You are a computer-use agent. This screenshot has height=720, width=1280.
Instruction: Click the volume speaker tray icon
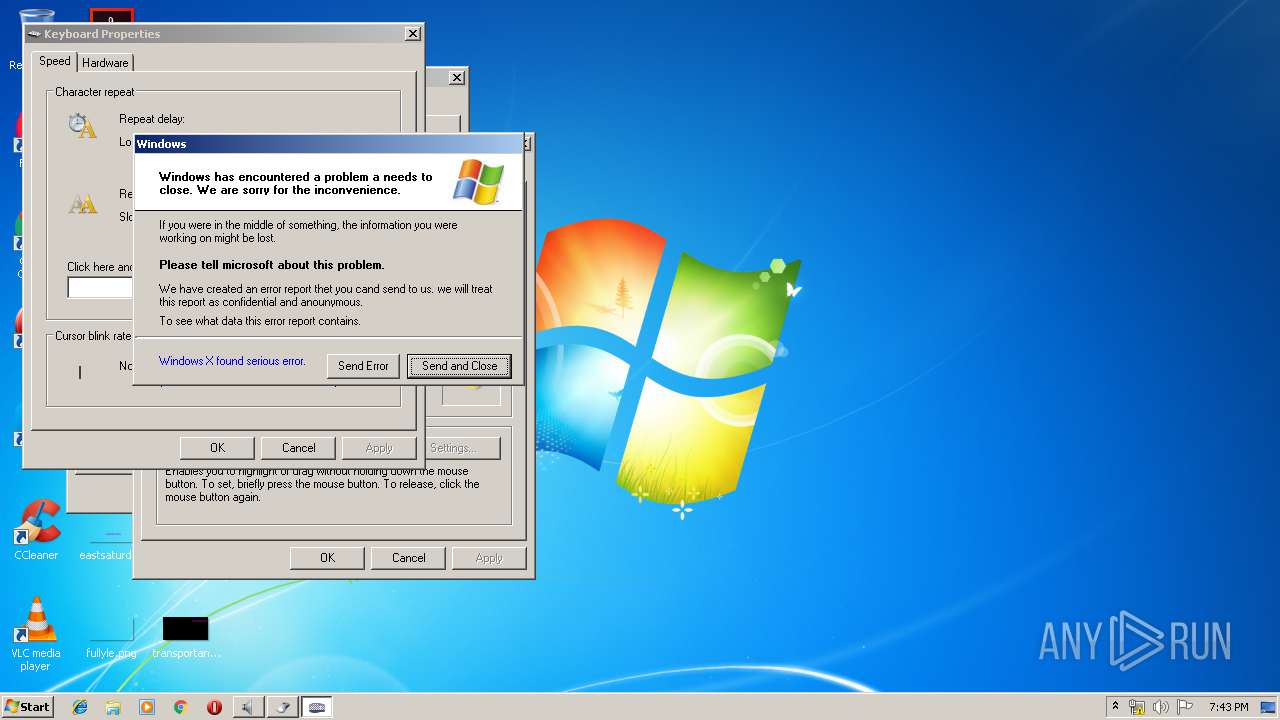(1161, 707)
